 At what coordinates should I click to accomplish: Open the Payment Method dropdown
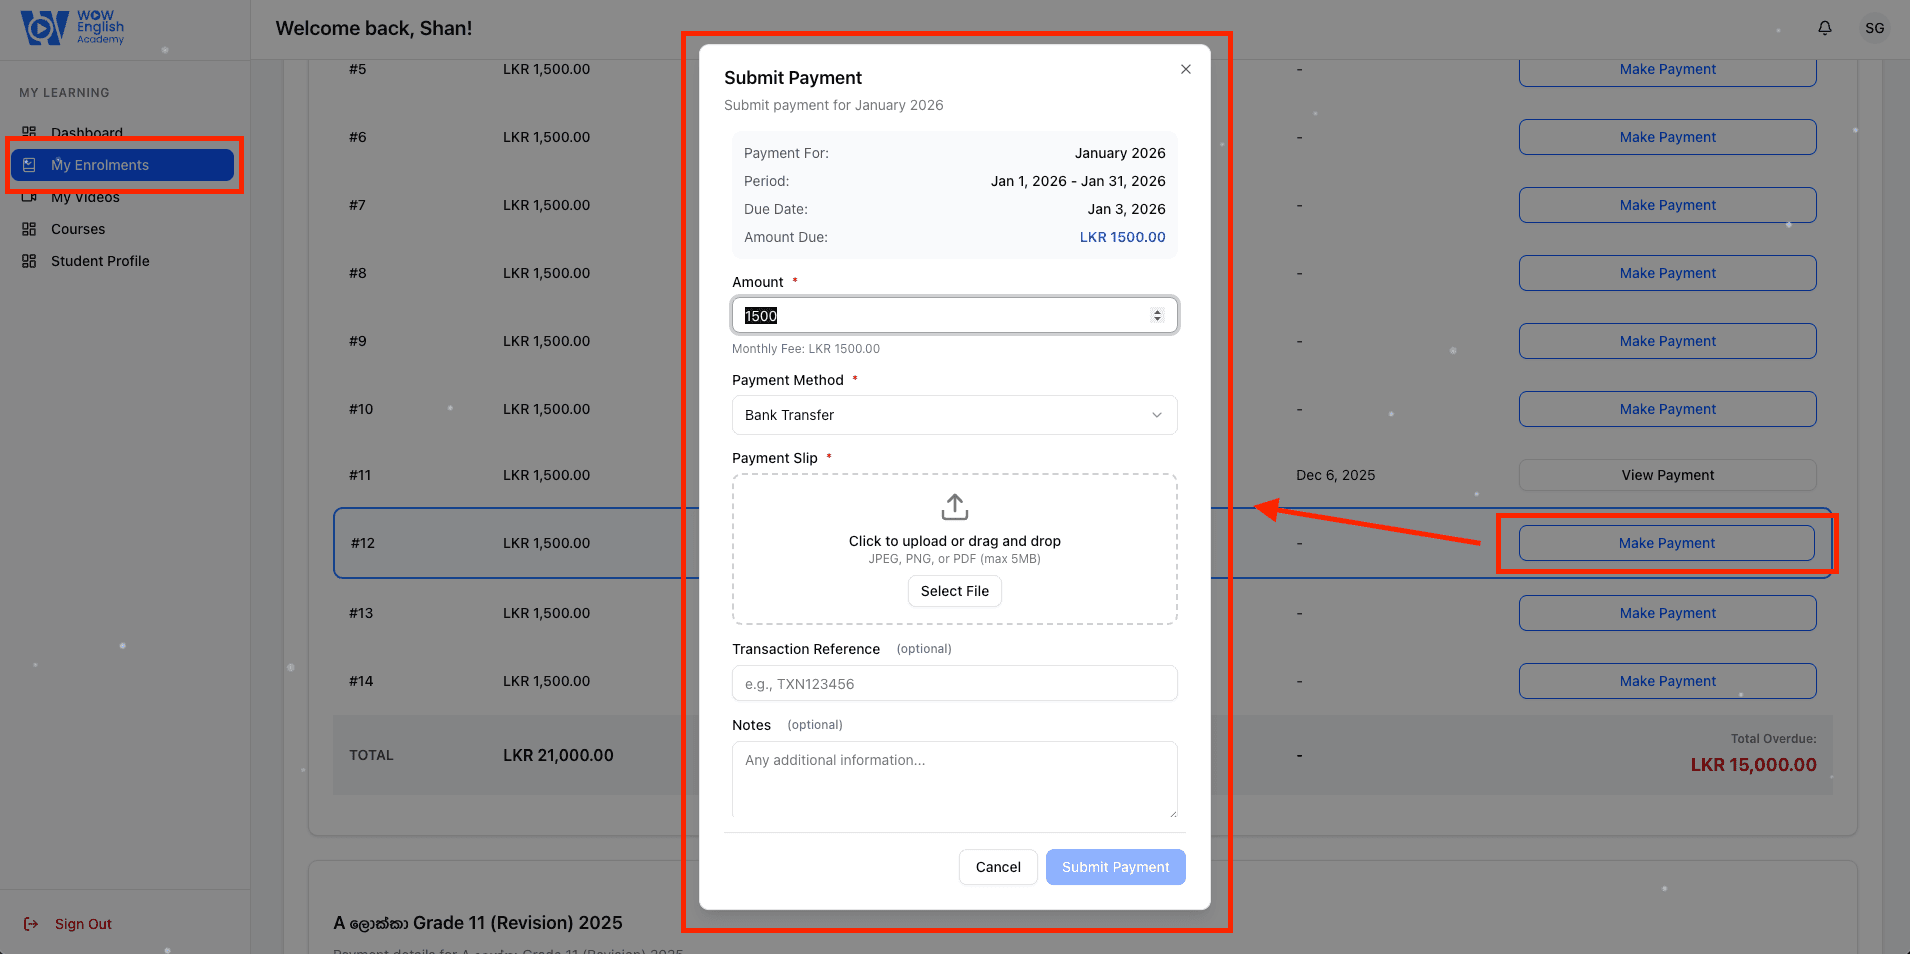[x=953, y=415]
